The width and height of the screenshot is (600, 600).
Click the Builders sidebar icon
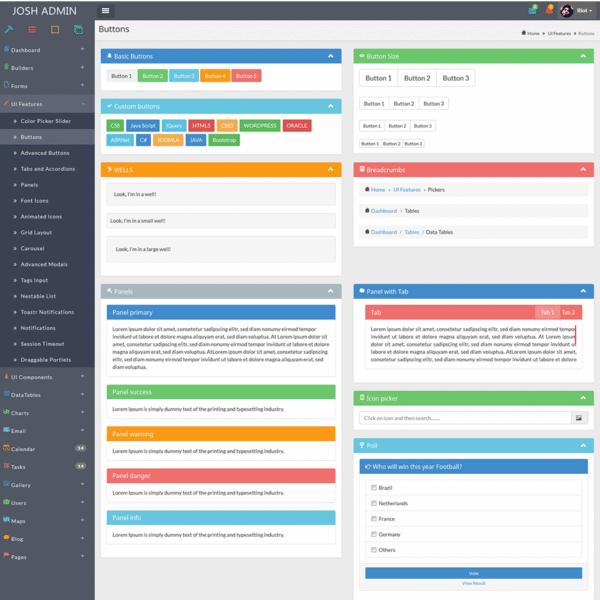point(7,67)
